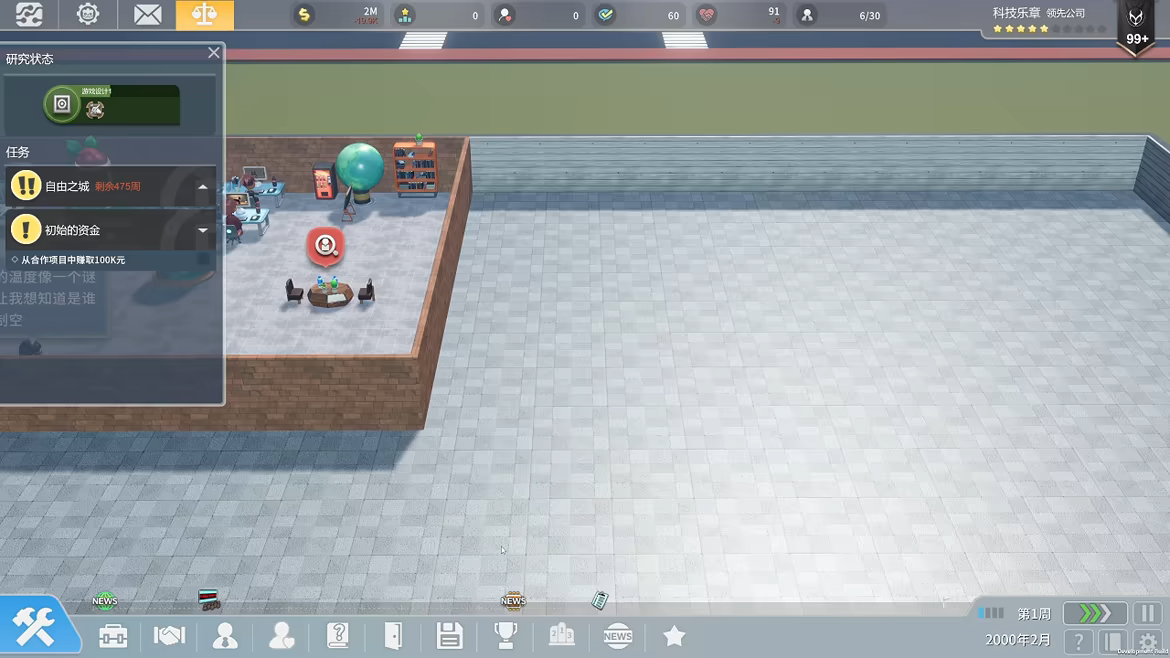The height and width of the screenshot is (658, 1170).
Task: Open the NEWS globe icon in bottom bar
Action: click(618, 636)
